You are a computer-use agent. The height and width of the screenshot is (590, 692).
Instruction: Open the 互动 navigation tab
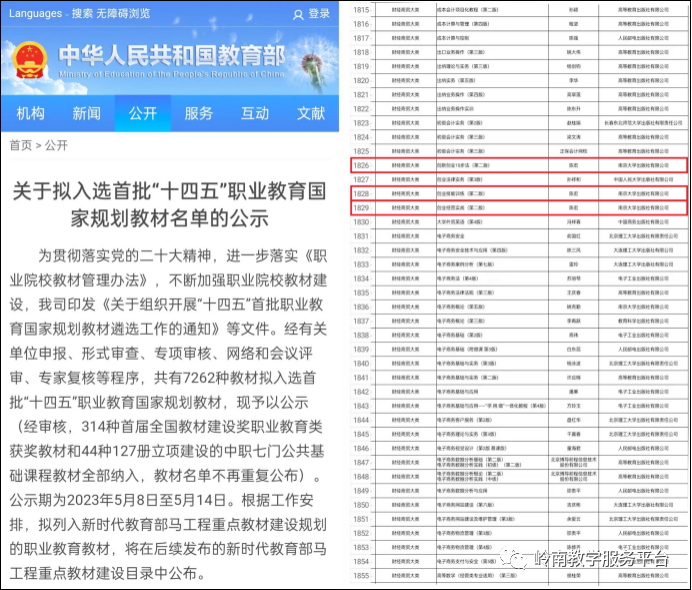(254, 113)
